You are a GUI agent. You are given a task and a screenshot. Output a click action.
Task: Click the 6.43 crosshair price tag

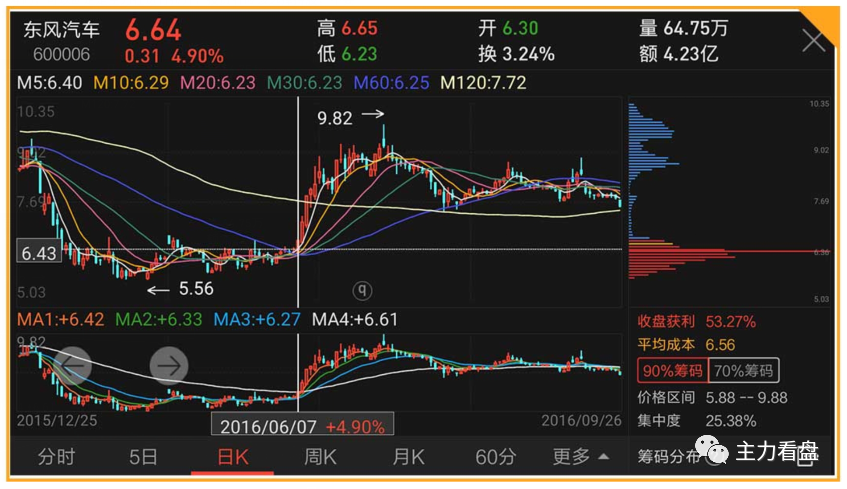[x=39, y=251]
